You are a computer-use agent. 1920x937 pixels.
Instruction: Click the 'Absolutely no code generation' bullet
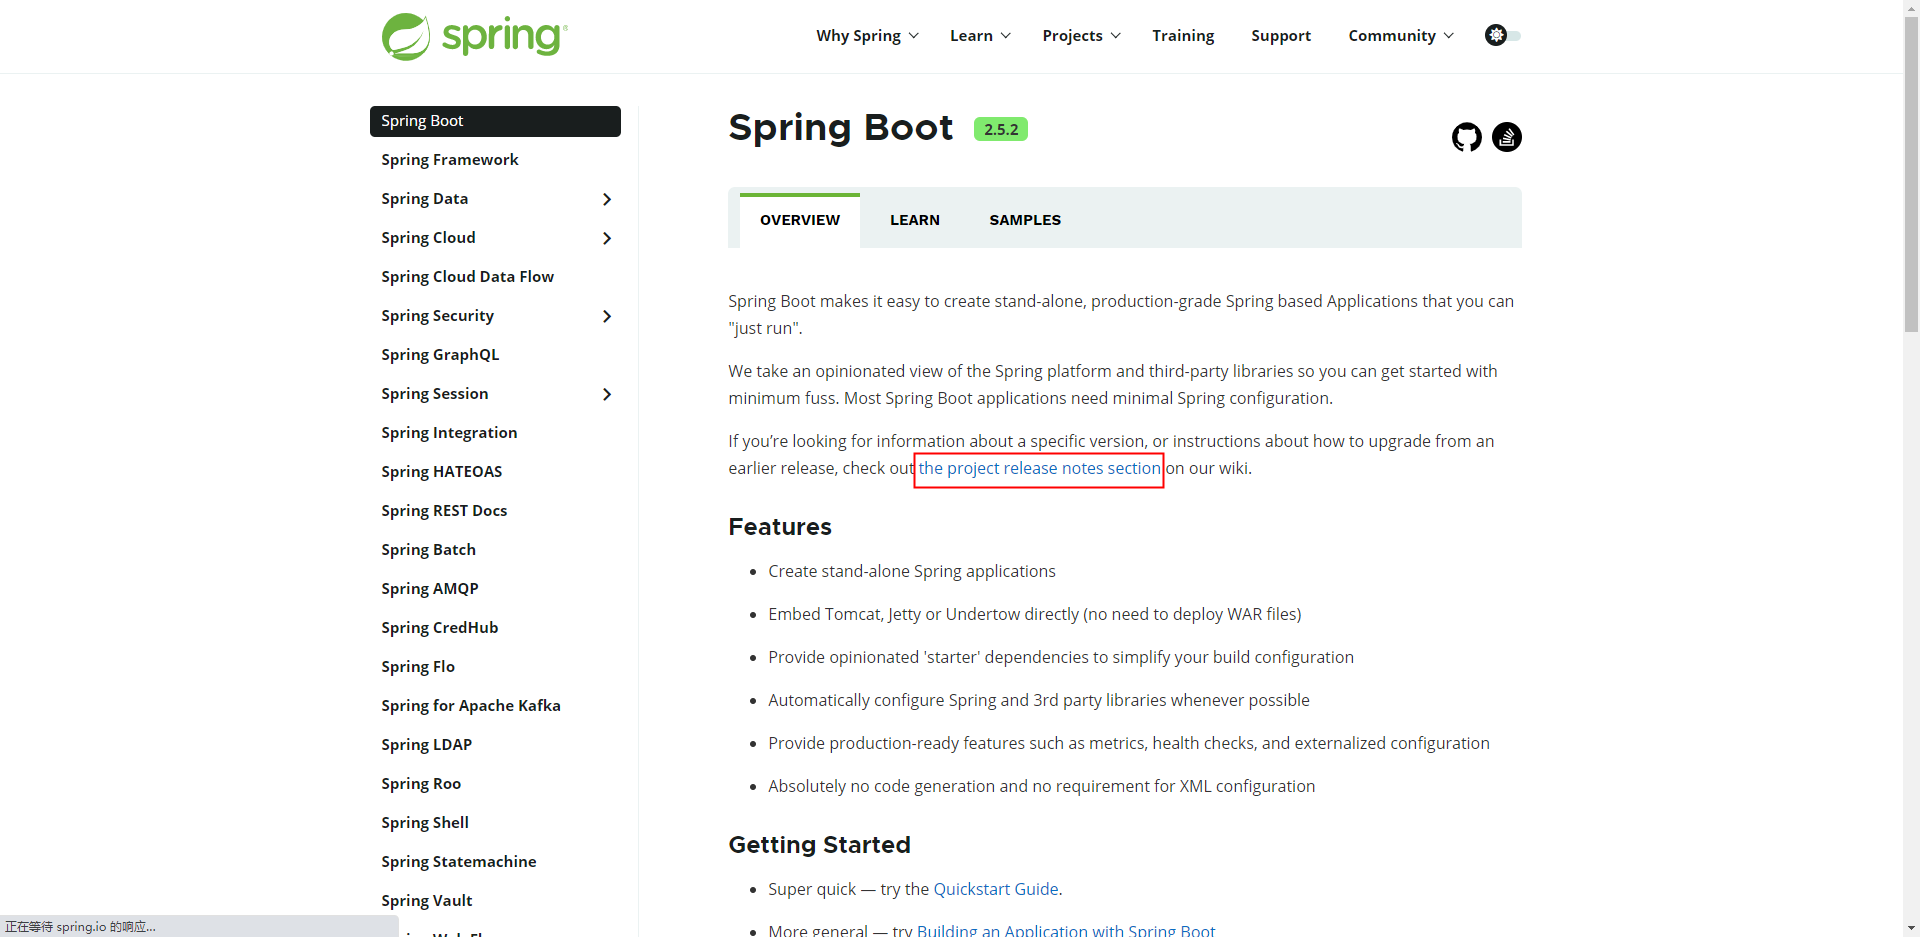pos(1042,786)
